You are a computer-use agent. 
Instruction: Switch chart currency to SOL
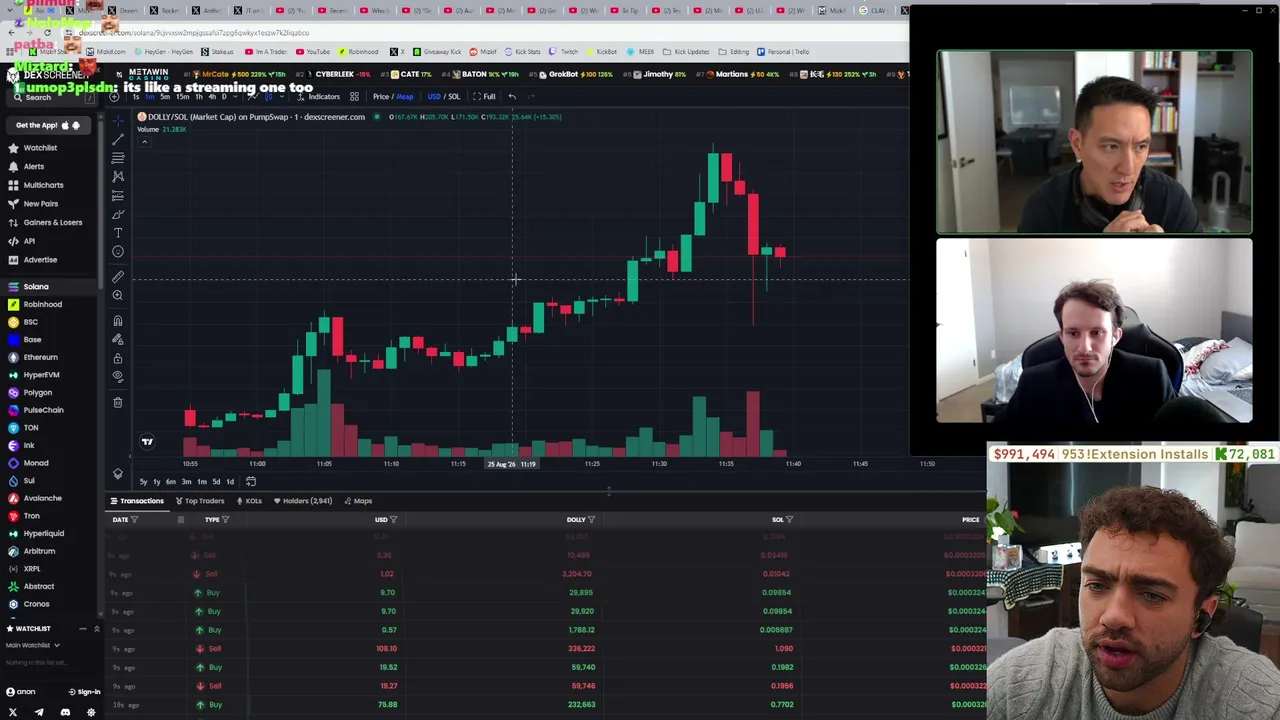click(x=454, y=97)
